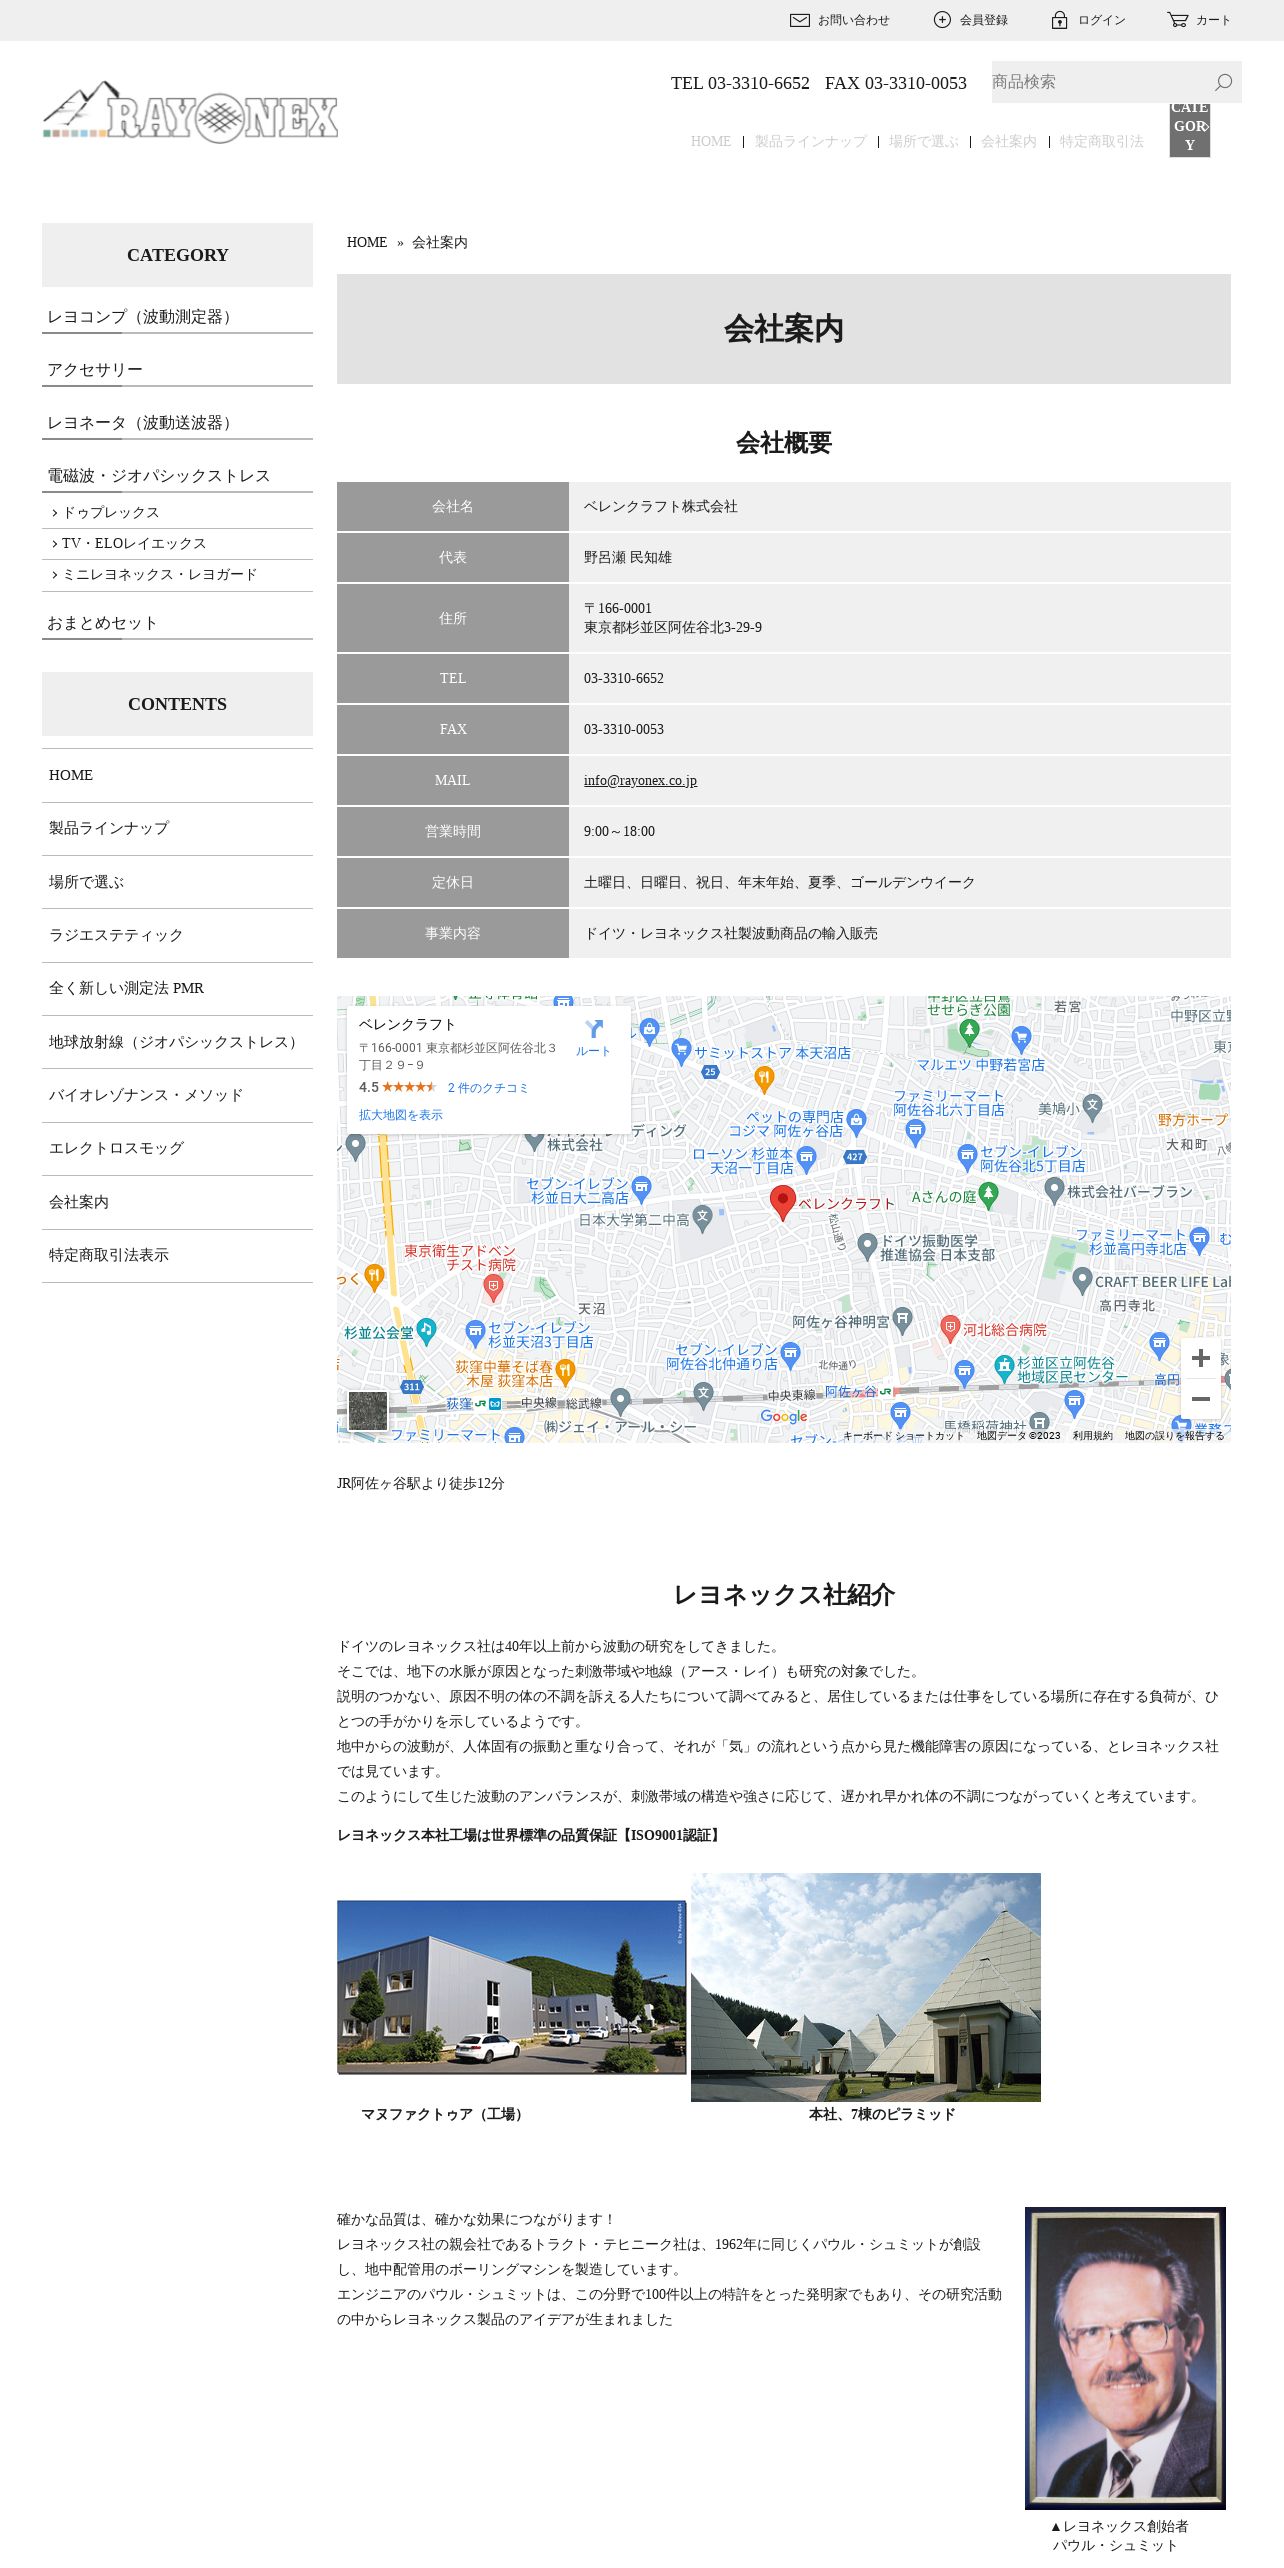Click ドイツ振動医学推進協会 map marker

tap(867, 1245)
